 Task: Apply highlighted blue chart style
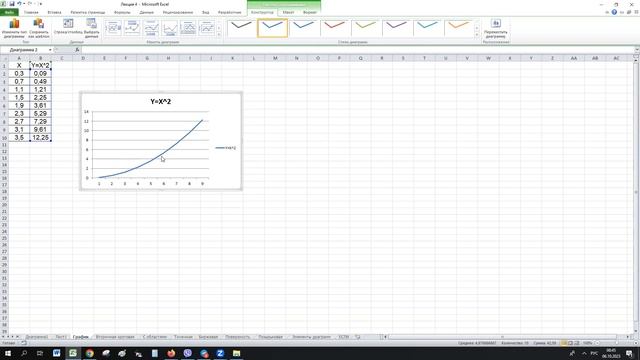[x=272, y=27]
